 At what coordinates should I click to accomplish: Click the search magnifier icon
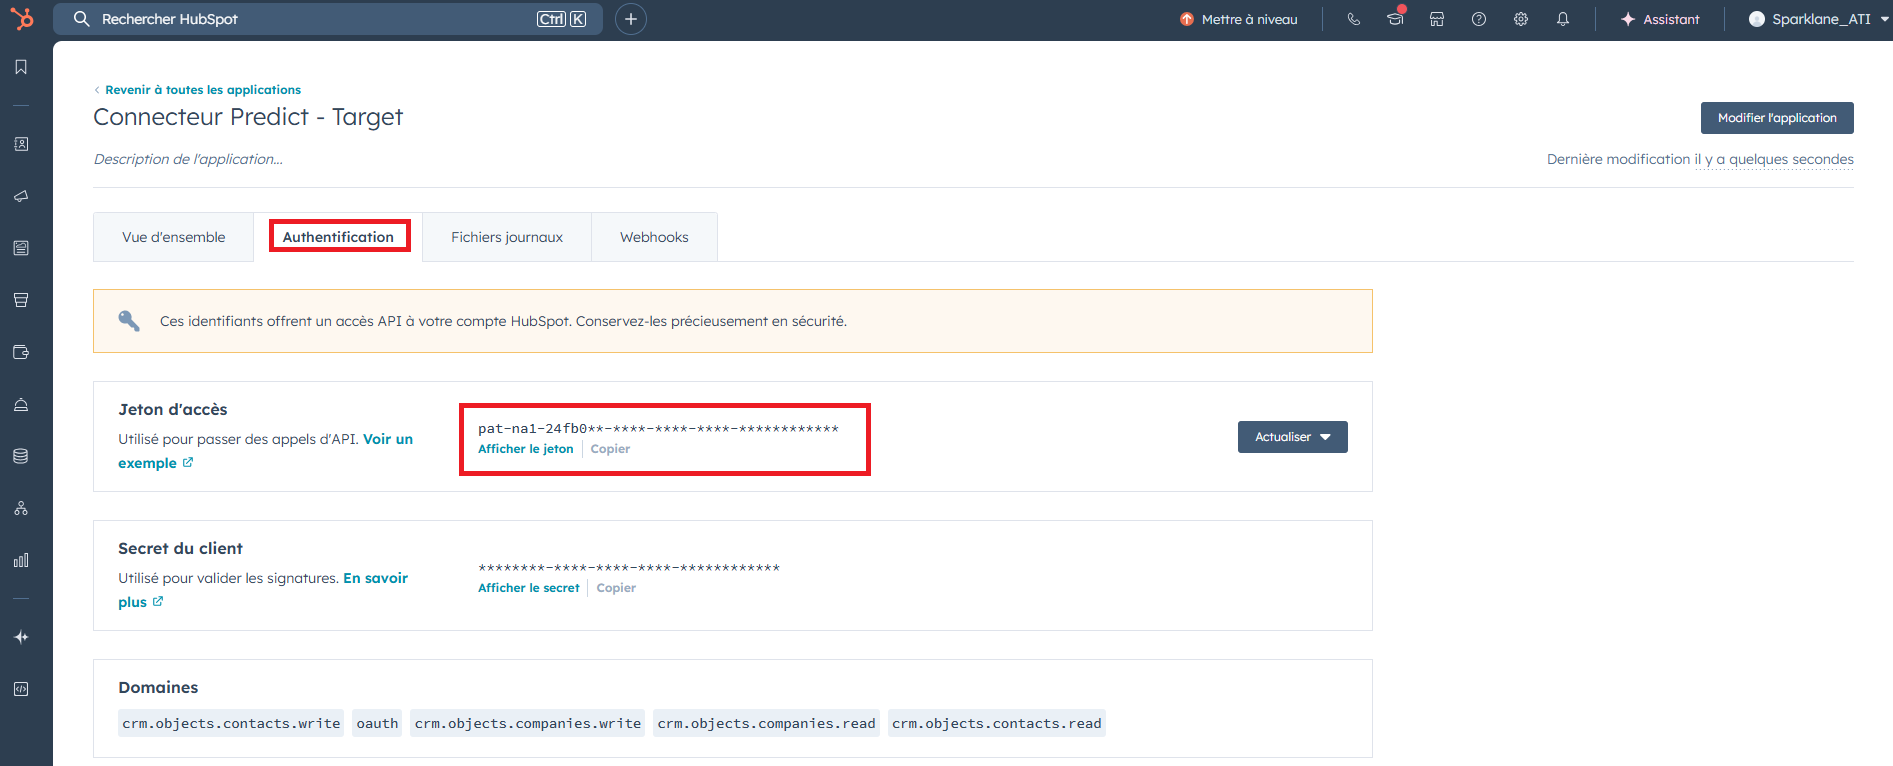pyautogui.click(x=82, y=19)
